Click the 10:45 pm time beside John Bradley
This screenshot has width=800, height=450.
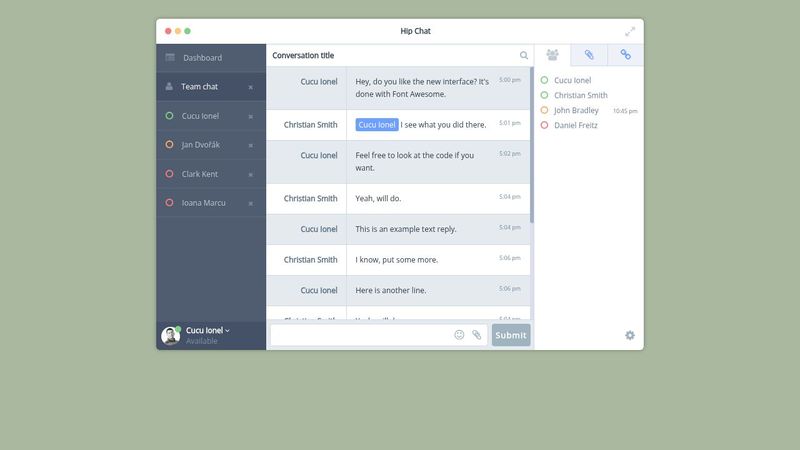coord(625,111)
